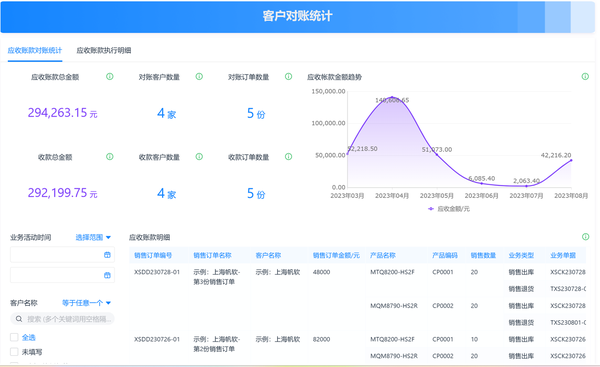Image resolution: width=600 pixels, height=367 pixels.
Task: Check the 未填写 checkbox
Action: 14,352
